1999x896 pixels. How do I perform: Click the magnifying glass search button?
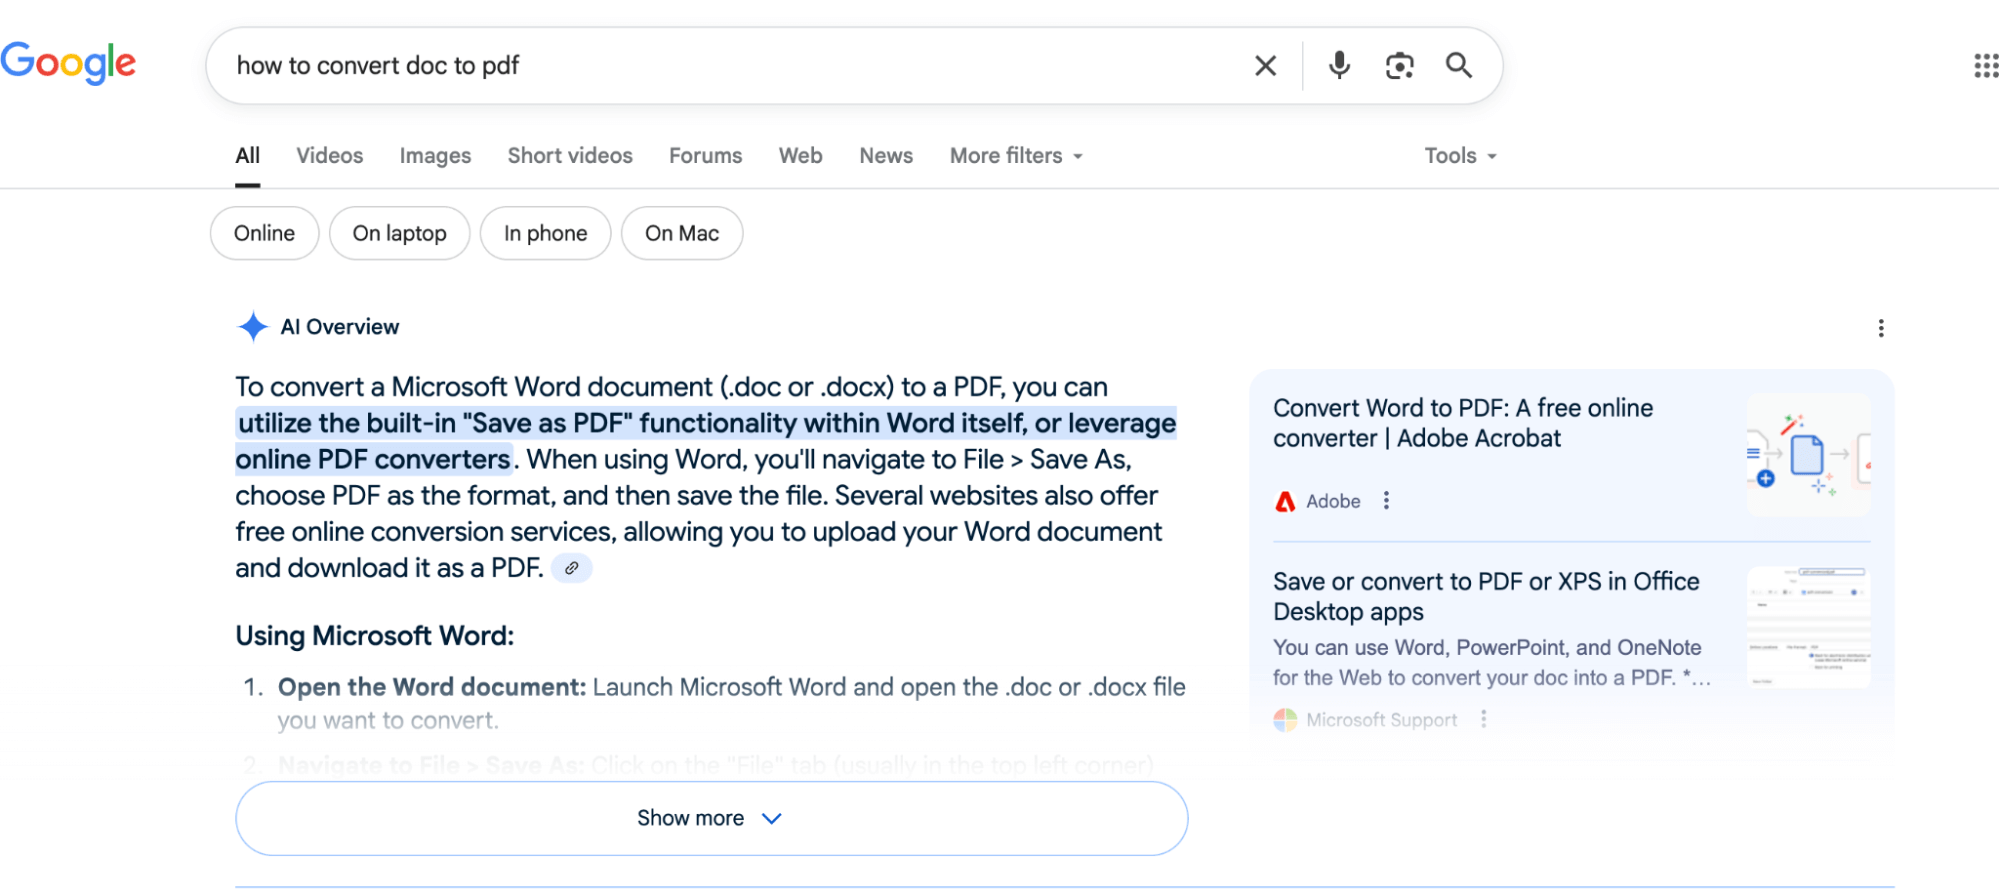click(1459, 66)
